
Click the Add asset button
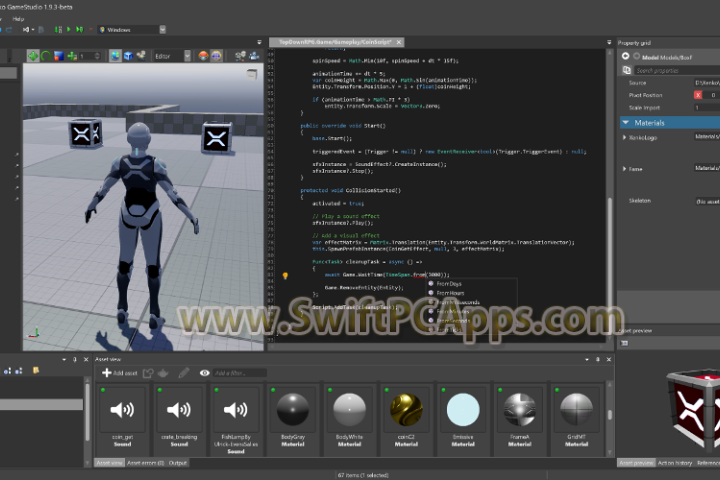coord(119,373)
